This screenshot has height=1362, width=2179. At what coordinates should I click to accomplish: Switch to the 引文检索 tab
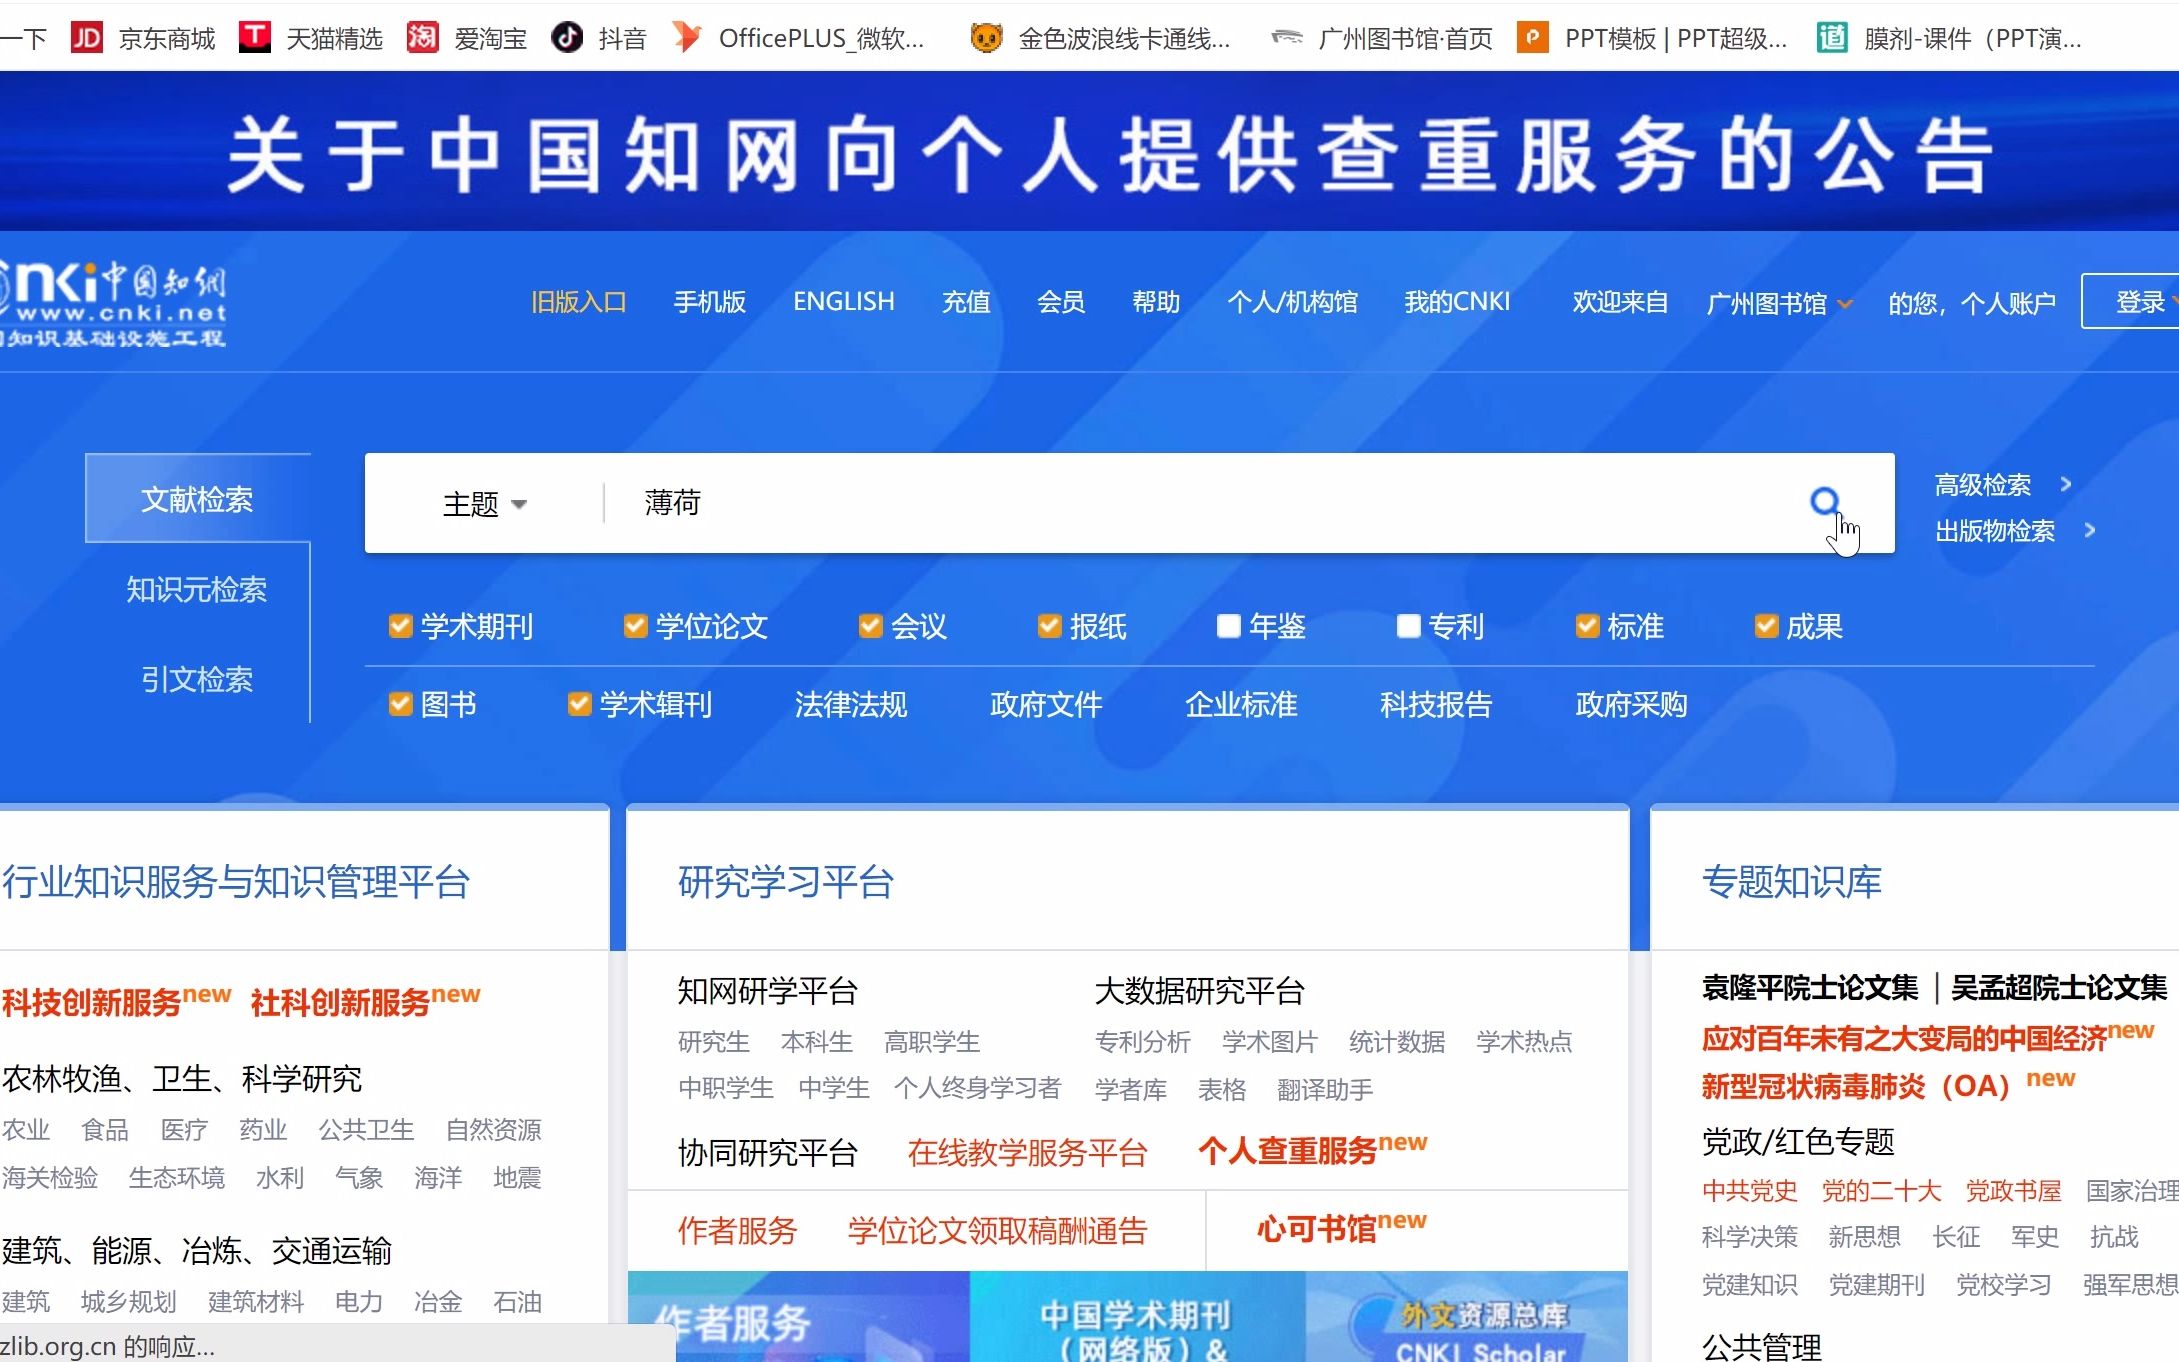(x=198, y=679)
